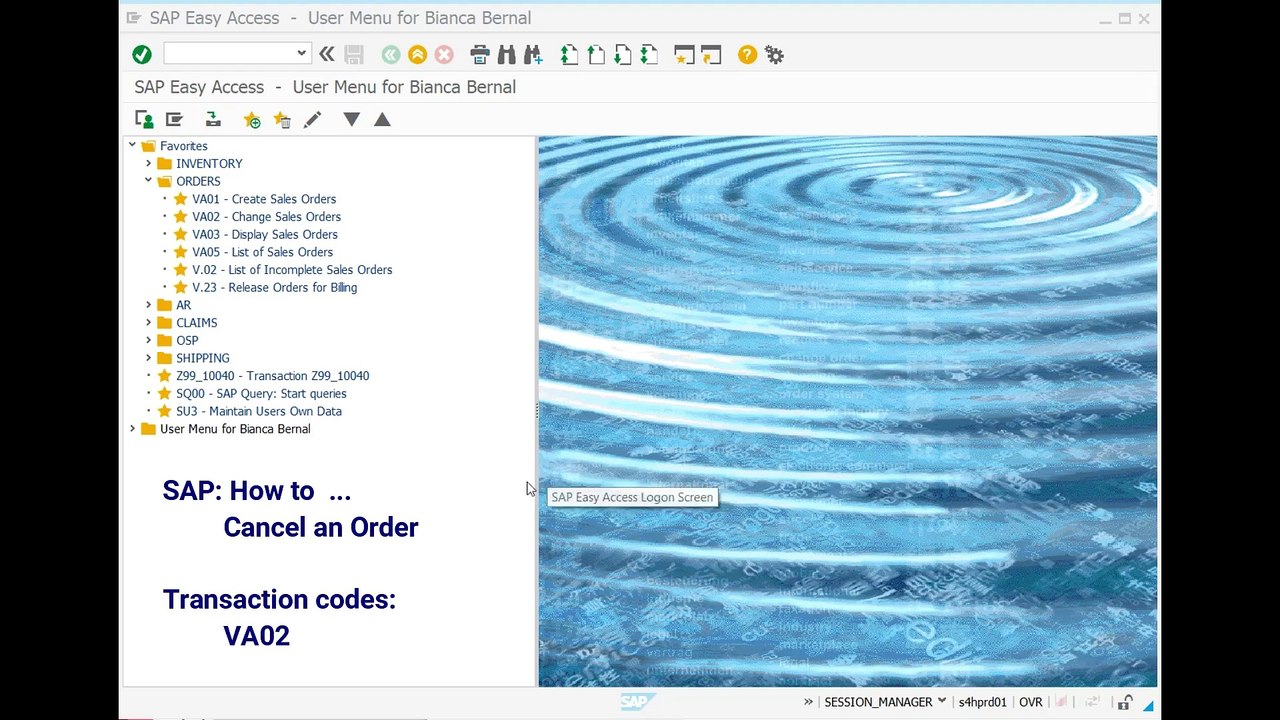
Task: Click the Save diskette icon
Action: point(353,54)
